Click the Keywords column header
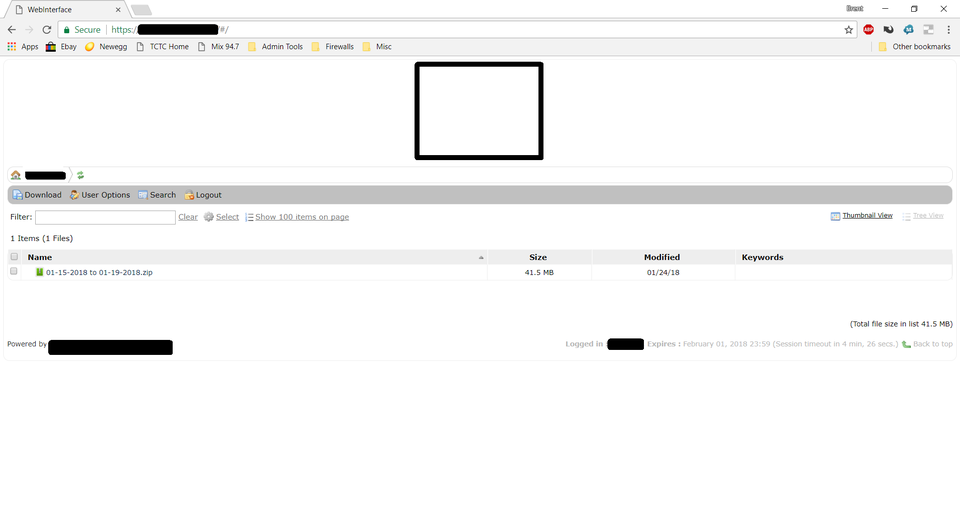 click(762, 257)
